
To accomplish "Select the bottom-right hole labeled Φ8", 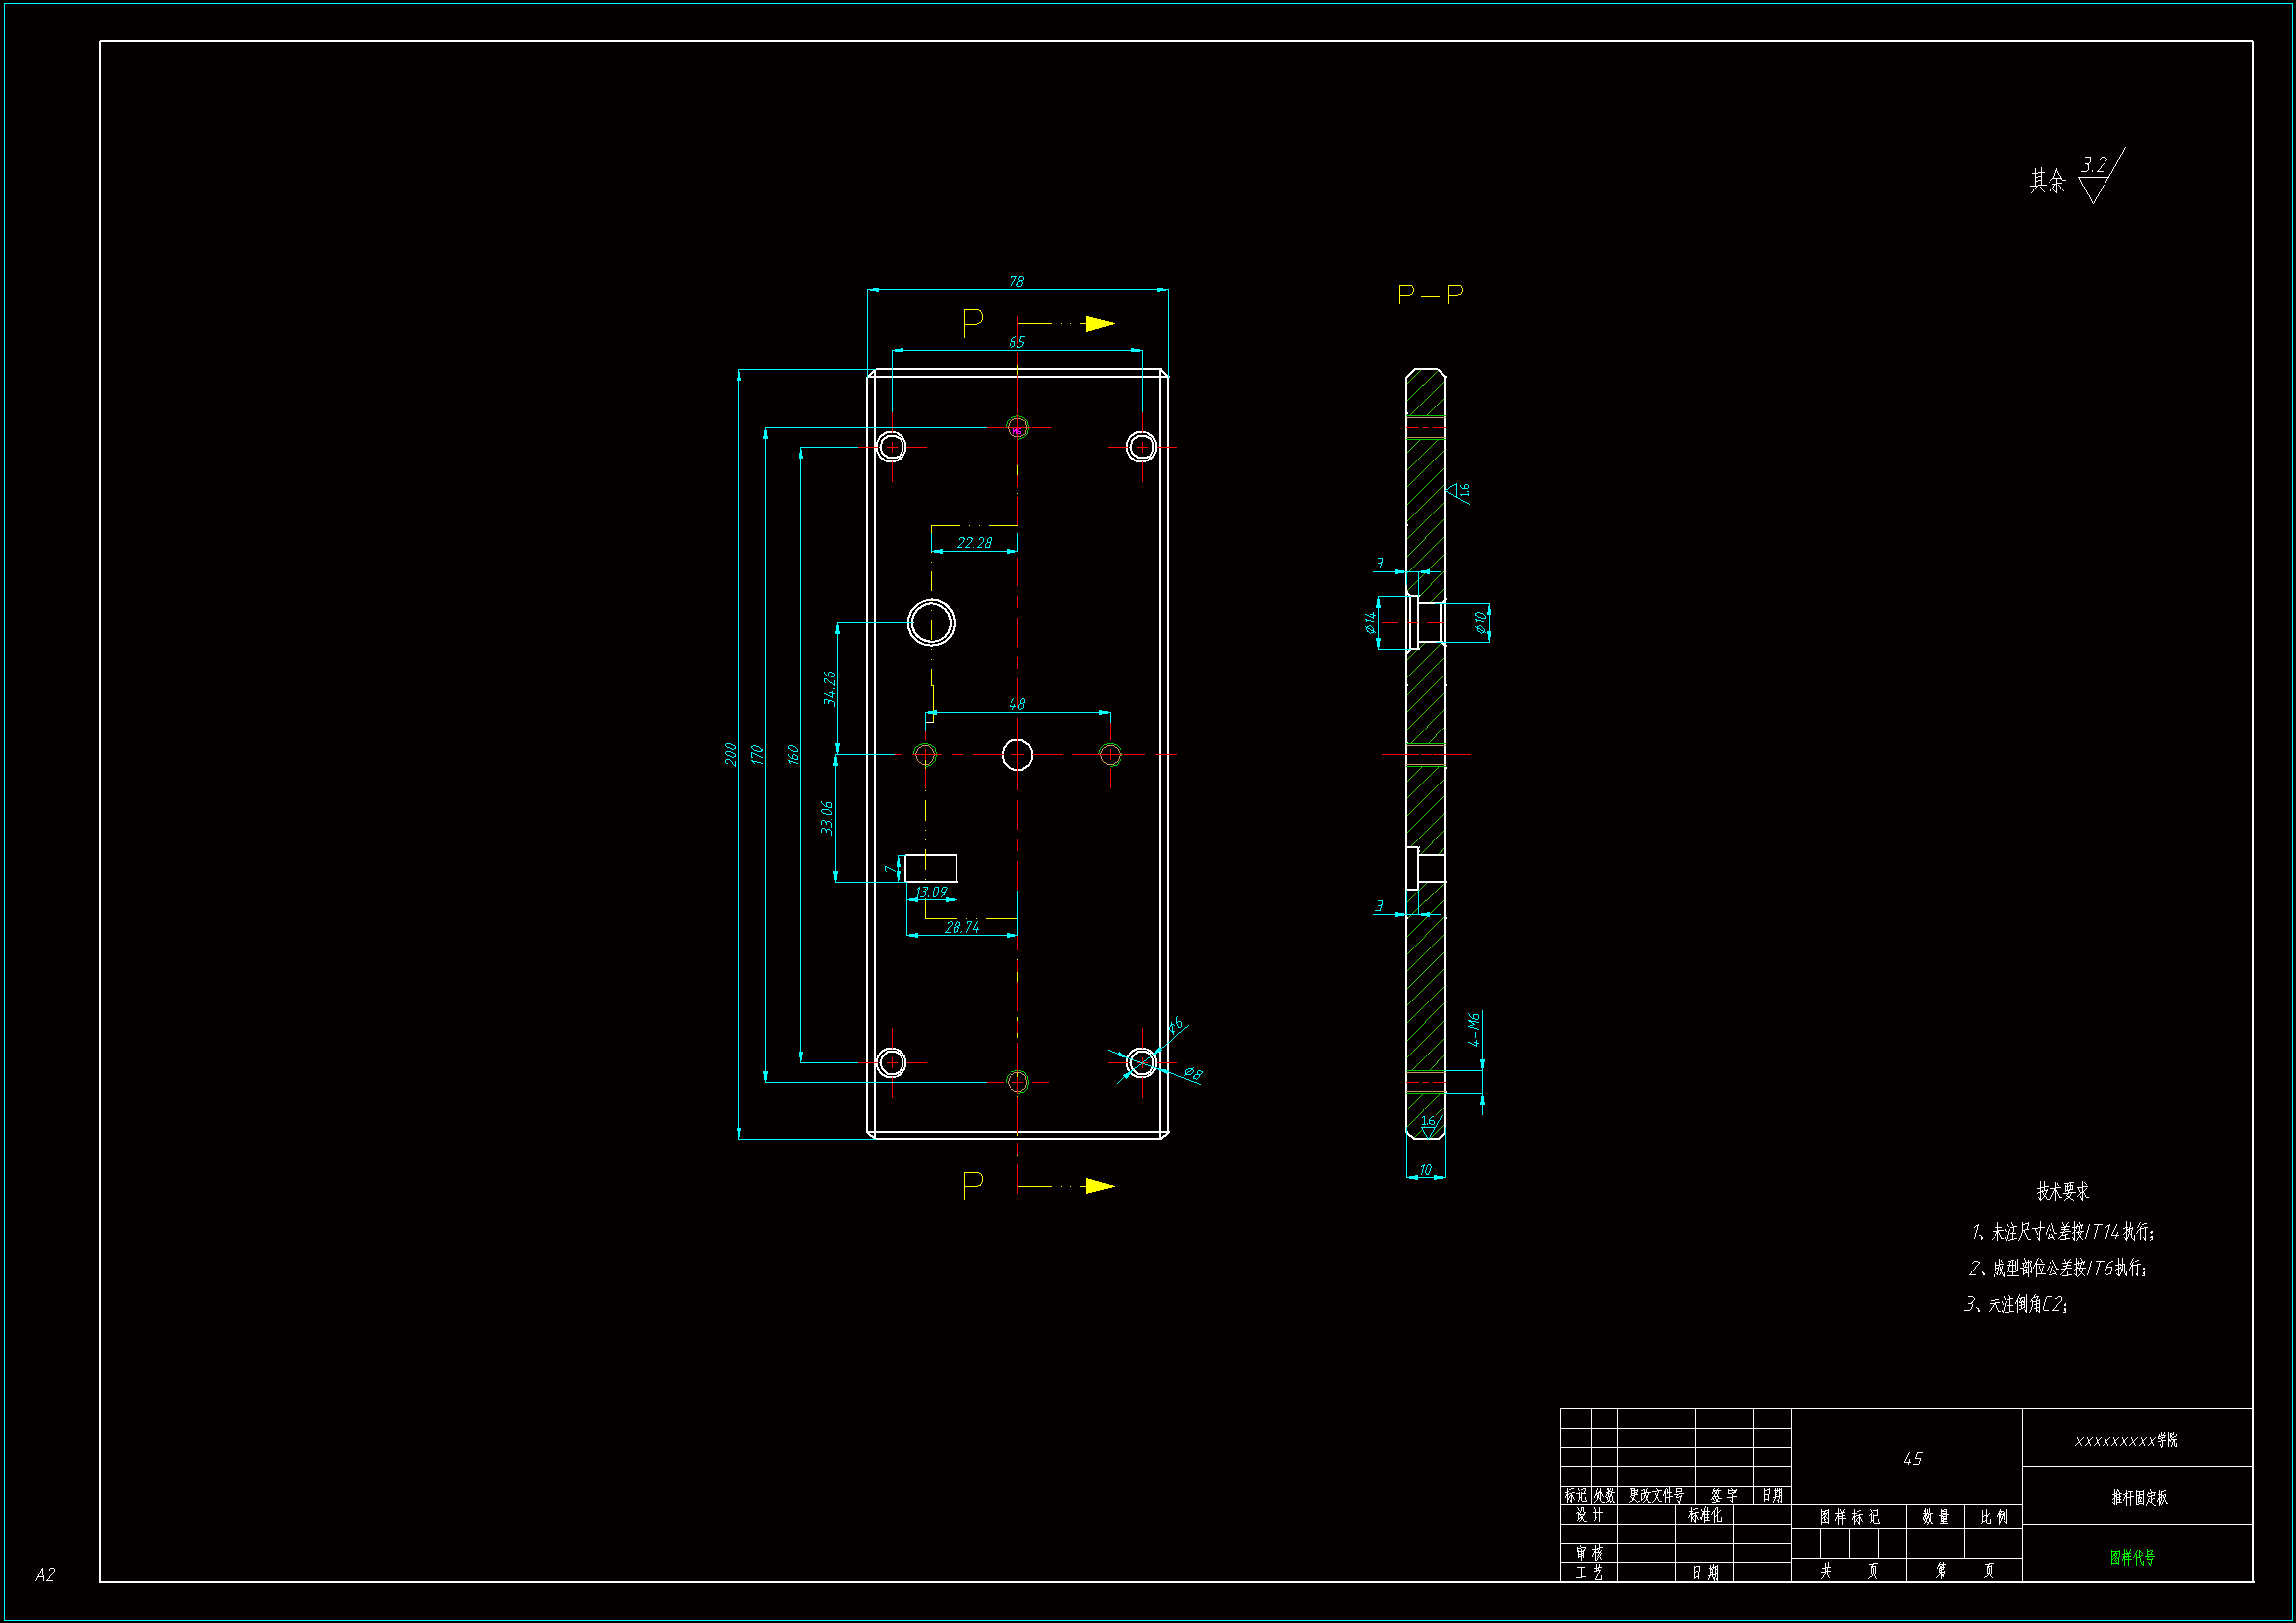I will (1141, 1063).
